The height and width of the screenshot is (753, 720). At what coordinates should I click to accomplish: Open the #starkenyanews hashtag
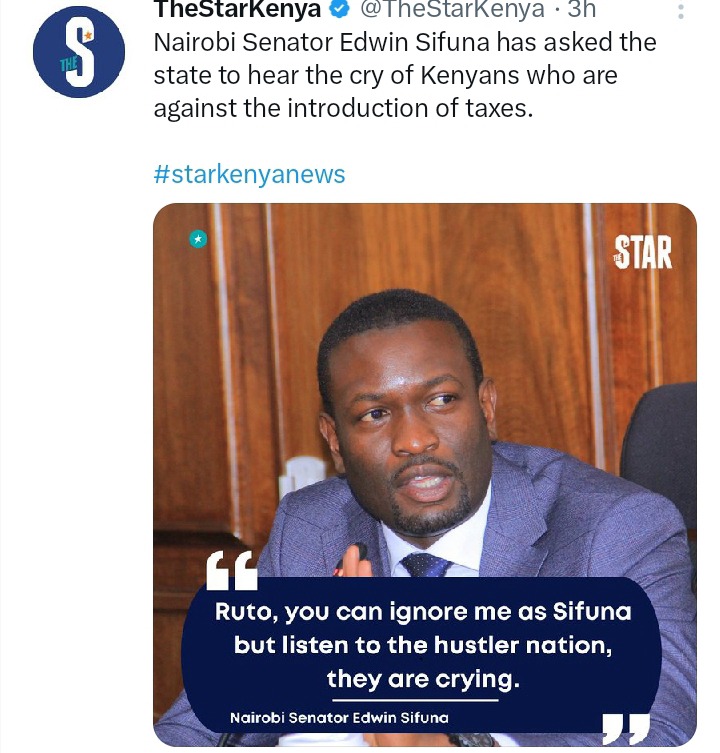[x=249, y=174]
